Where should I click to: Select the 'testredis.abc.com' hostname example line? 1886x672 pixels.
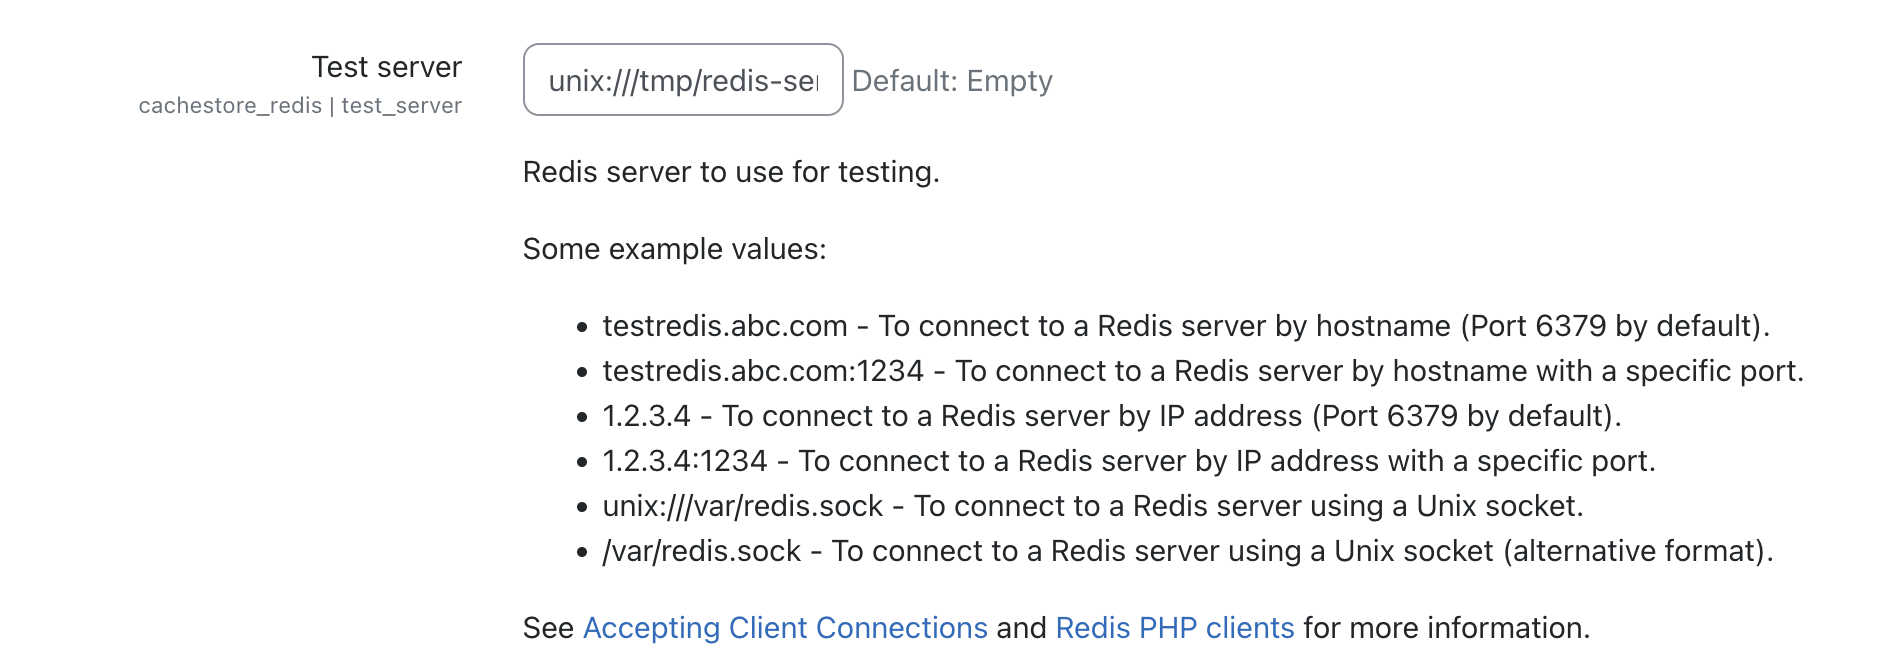pos(1186,326)
